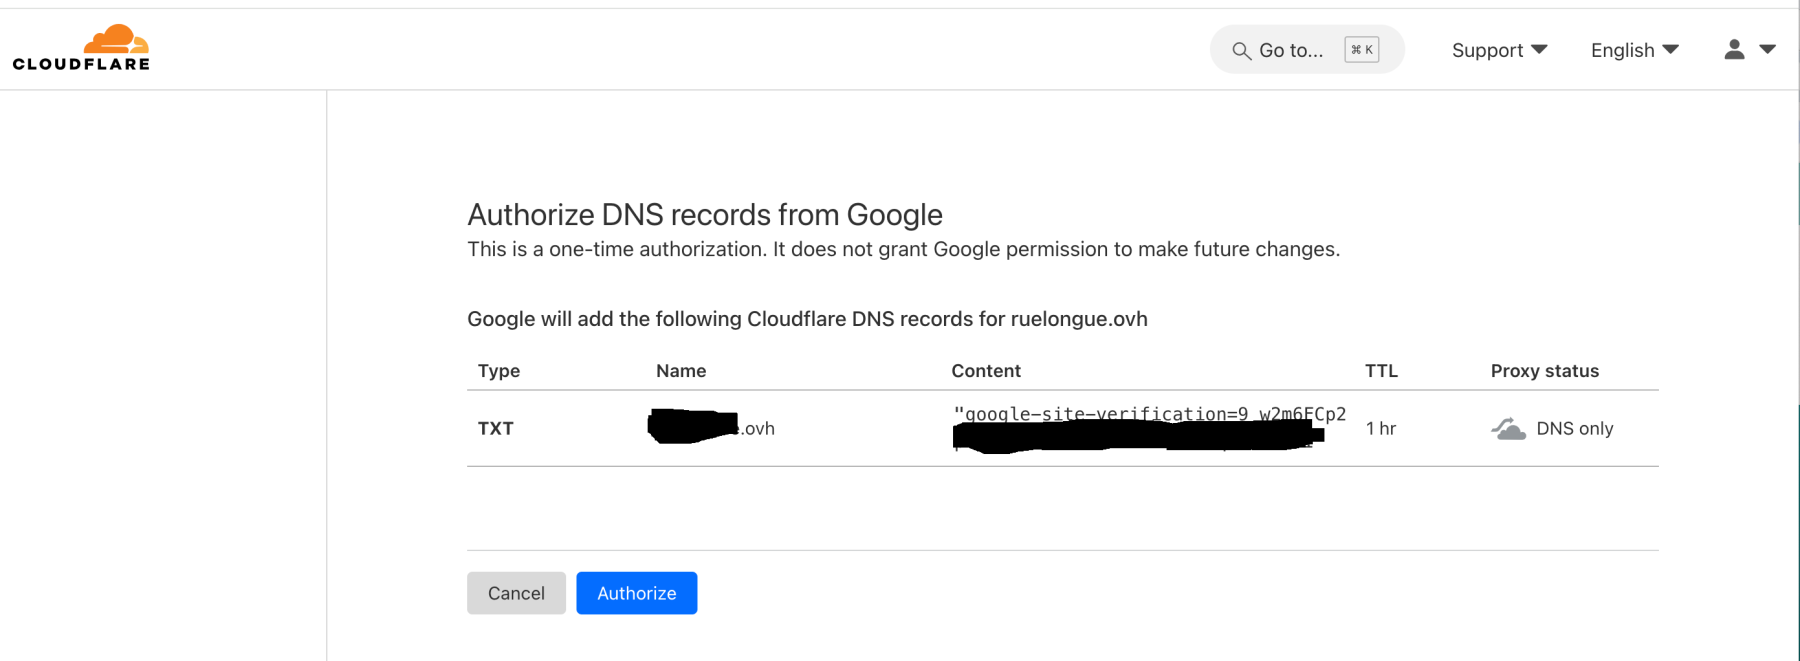Click the 1 hr TTL value
This screenshot has height=661, width=1800.
[1381, 429]
